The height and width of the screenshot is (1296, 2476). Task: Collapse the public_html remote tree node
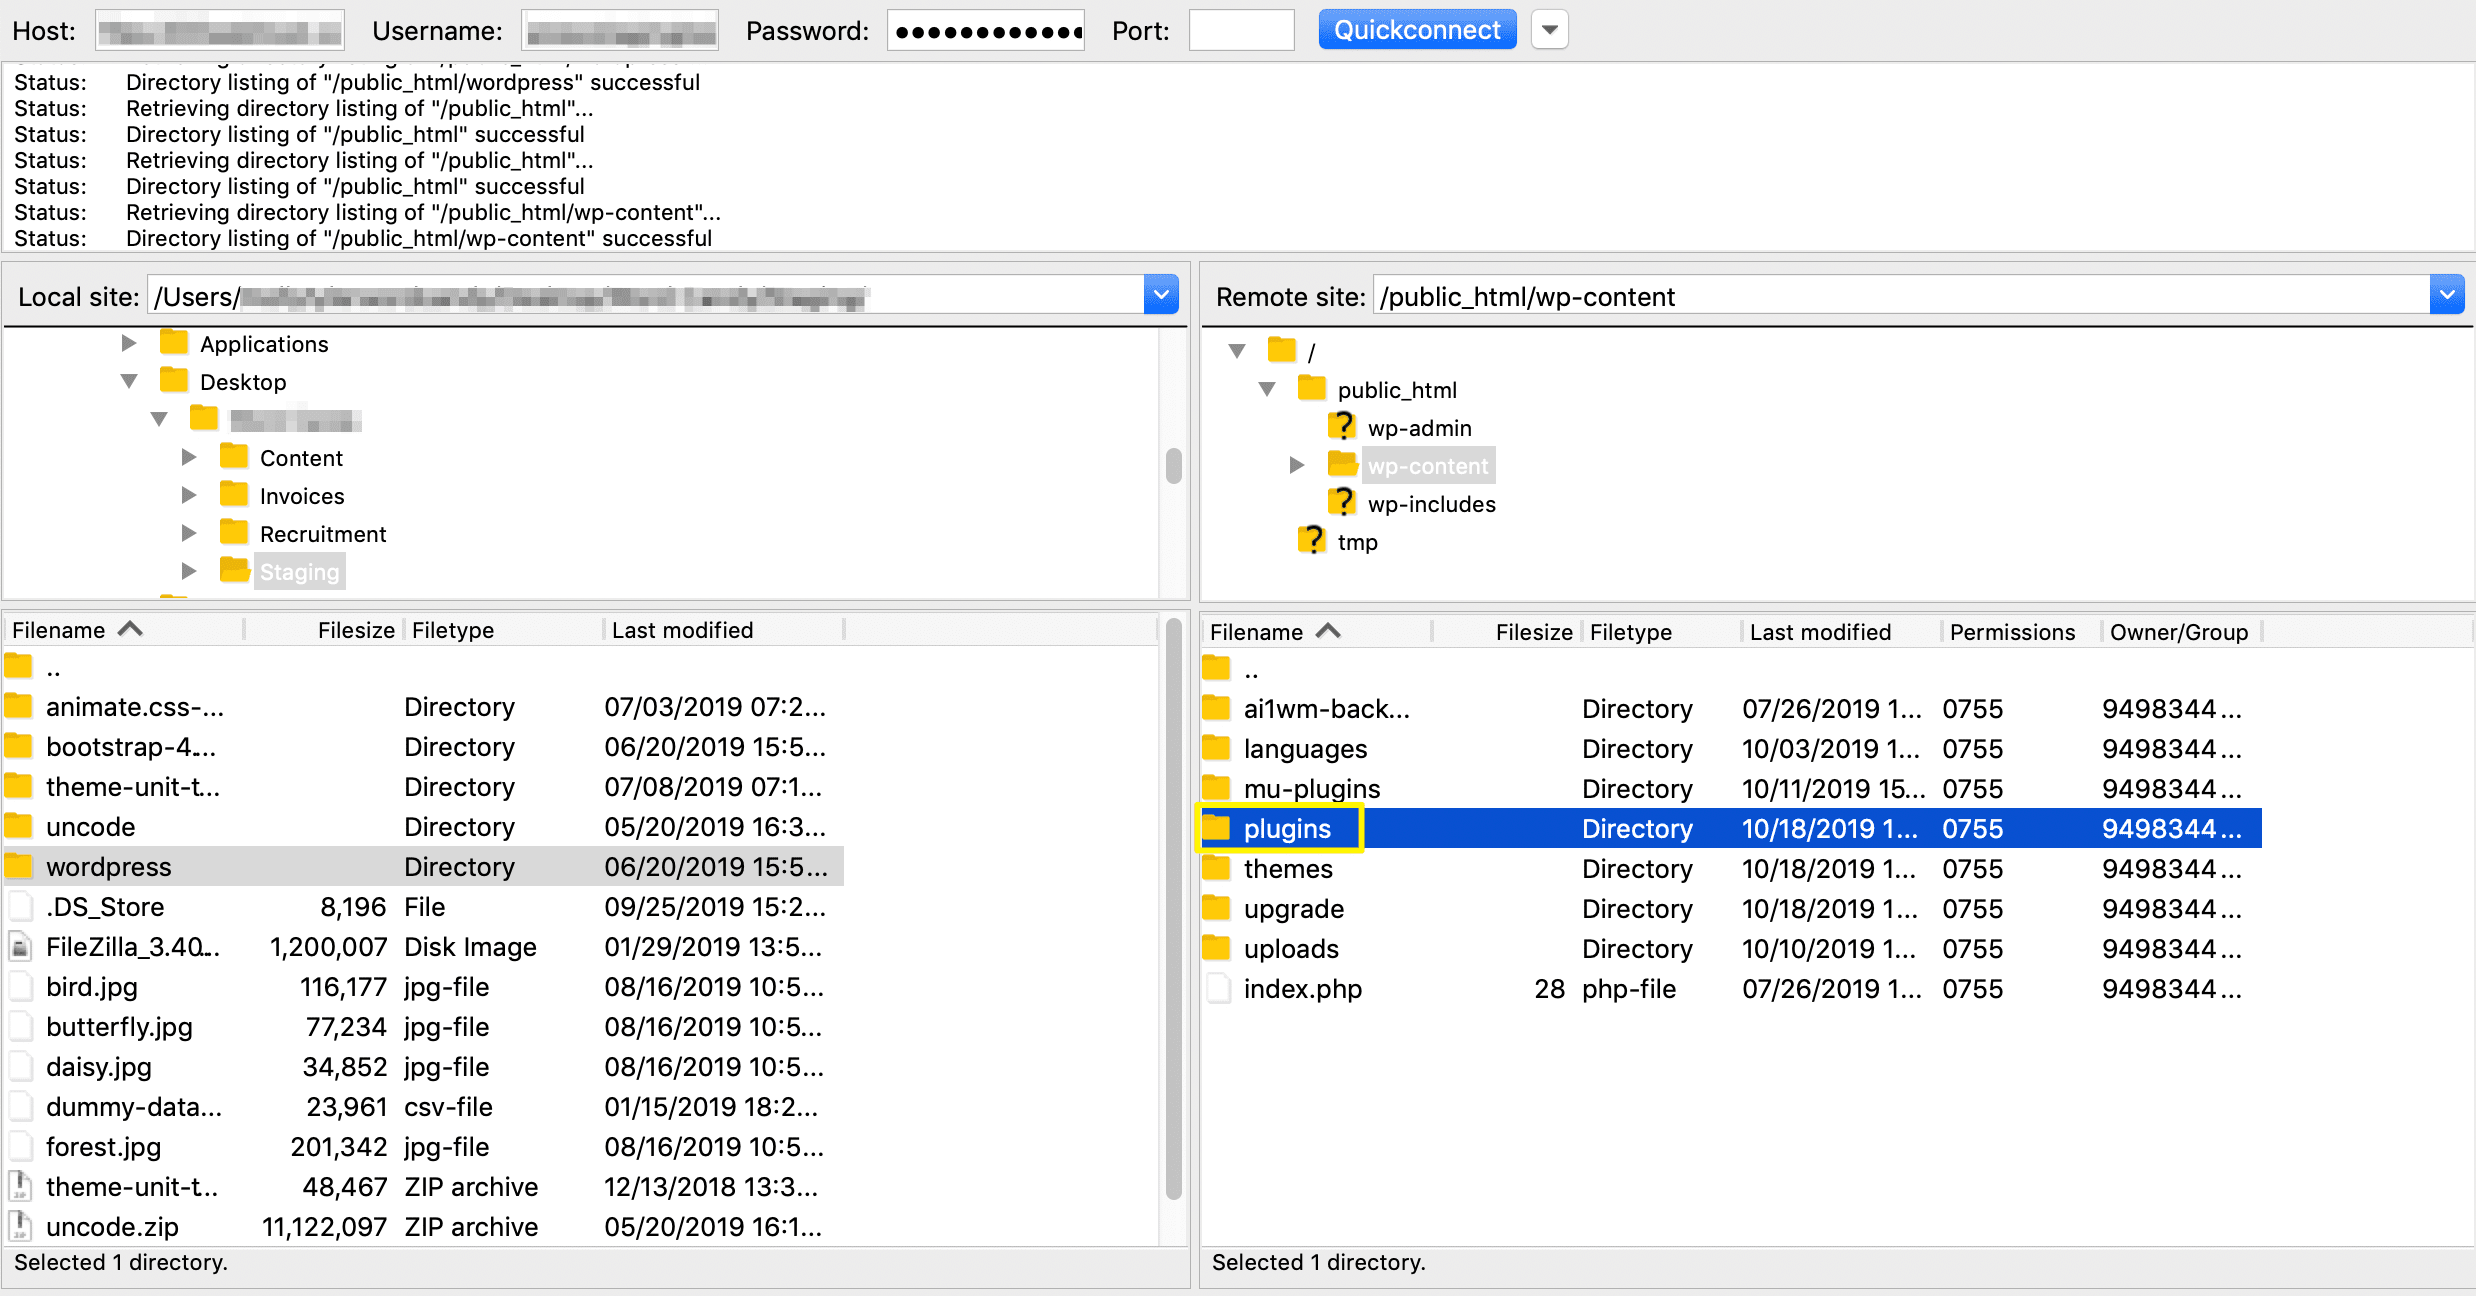(1267, 389)
